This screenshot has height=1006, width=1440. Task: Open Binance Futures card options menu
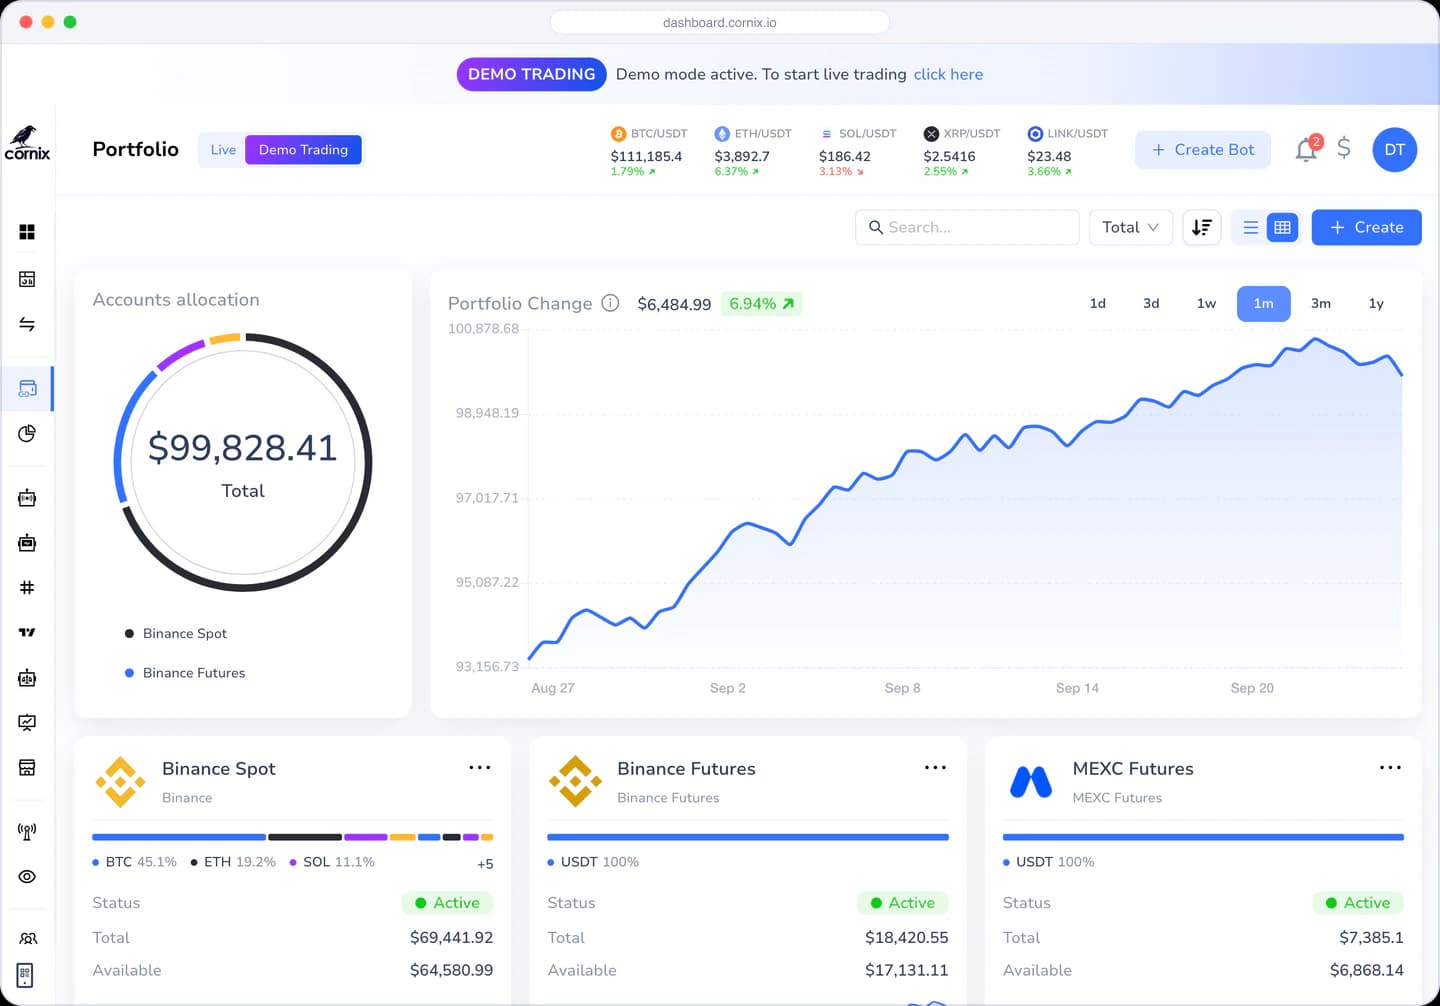(935, 767)
